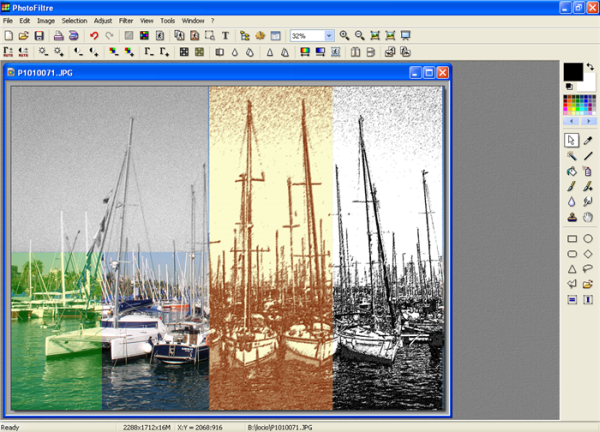Open the Edit menu

pyautogui.click(x=25, y=21)
